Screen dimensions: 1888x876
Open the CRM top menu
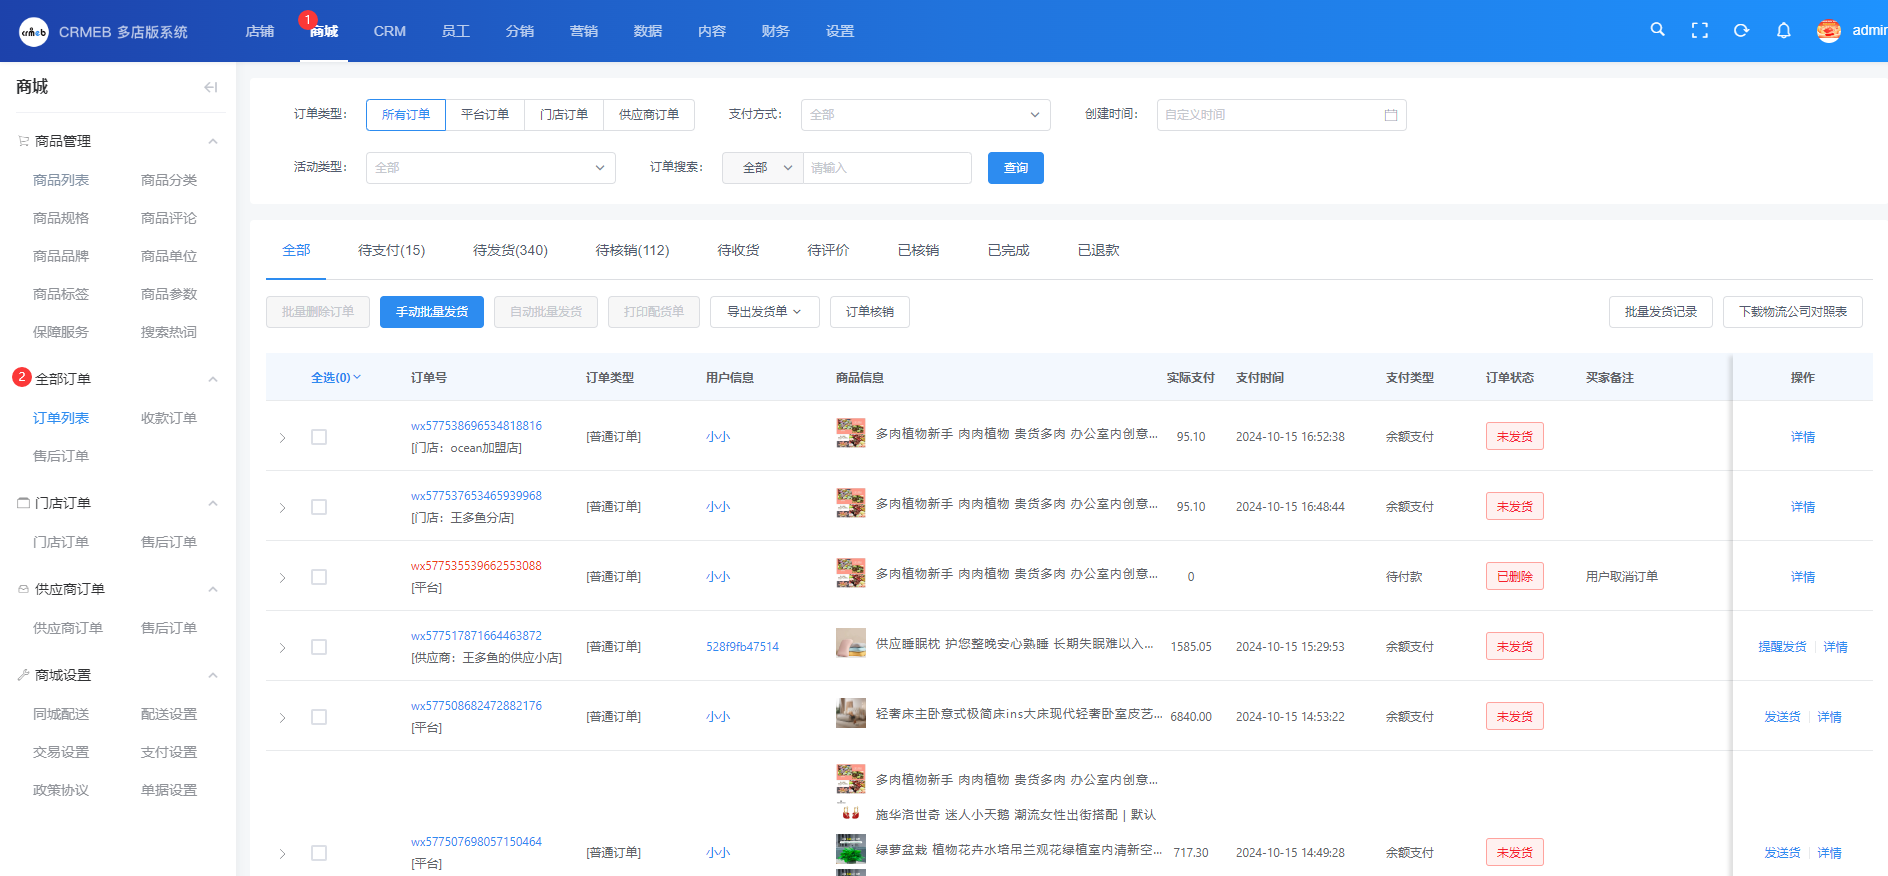(389, 31)
